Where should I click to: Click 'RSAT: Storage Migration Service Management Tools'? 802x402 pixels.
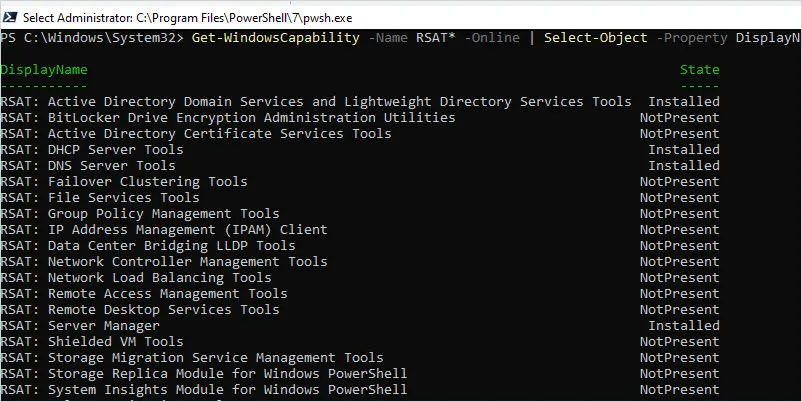192,358
